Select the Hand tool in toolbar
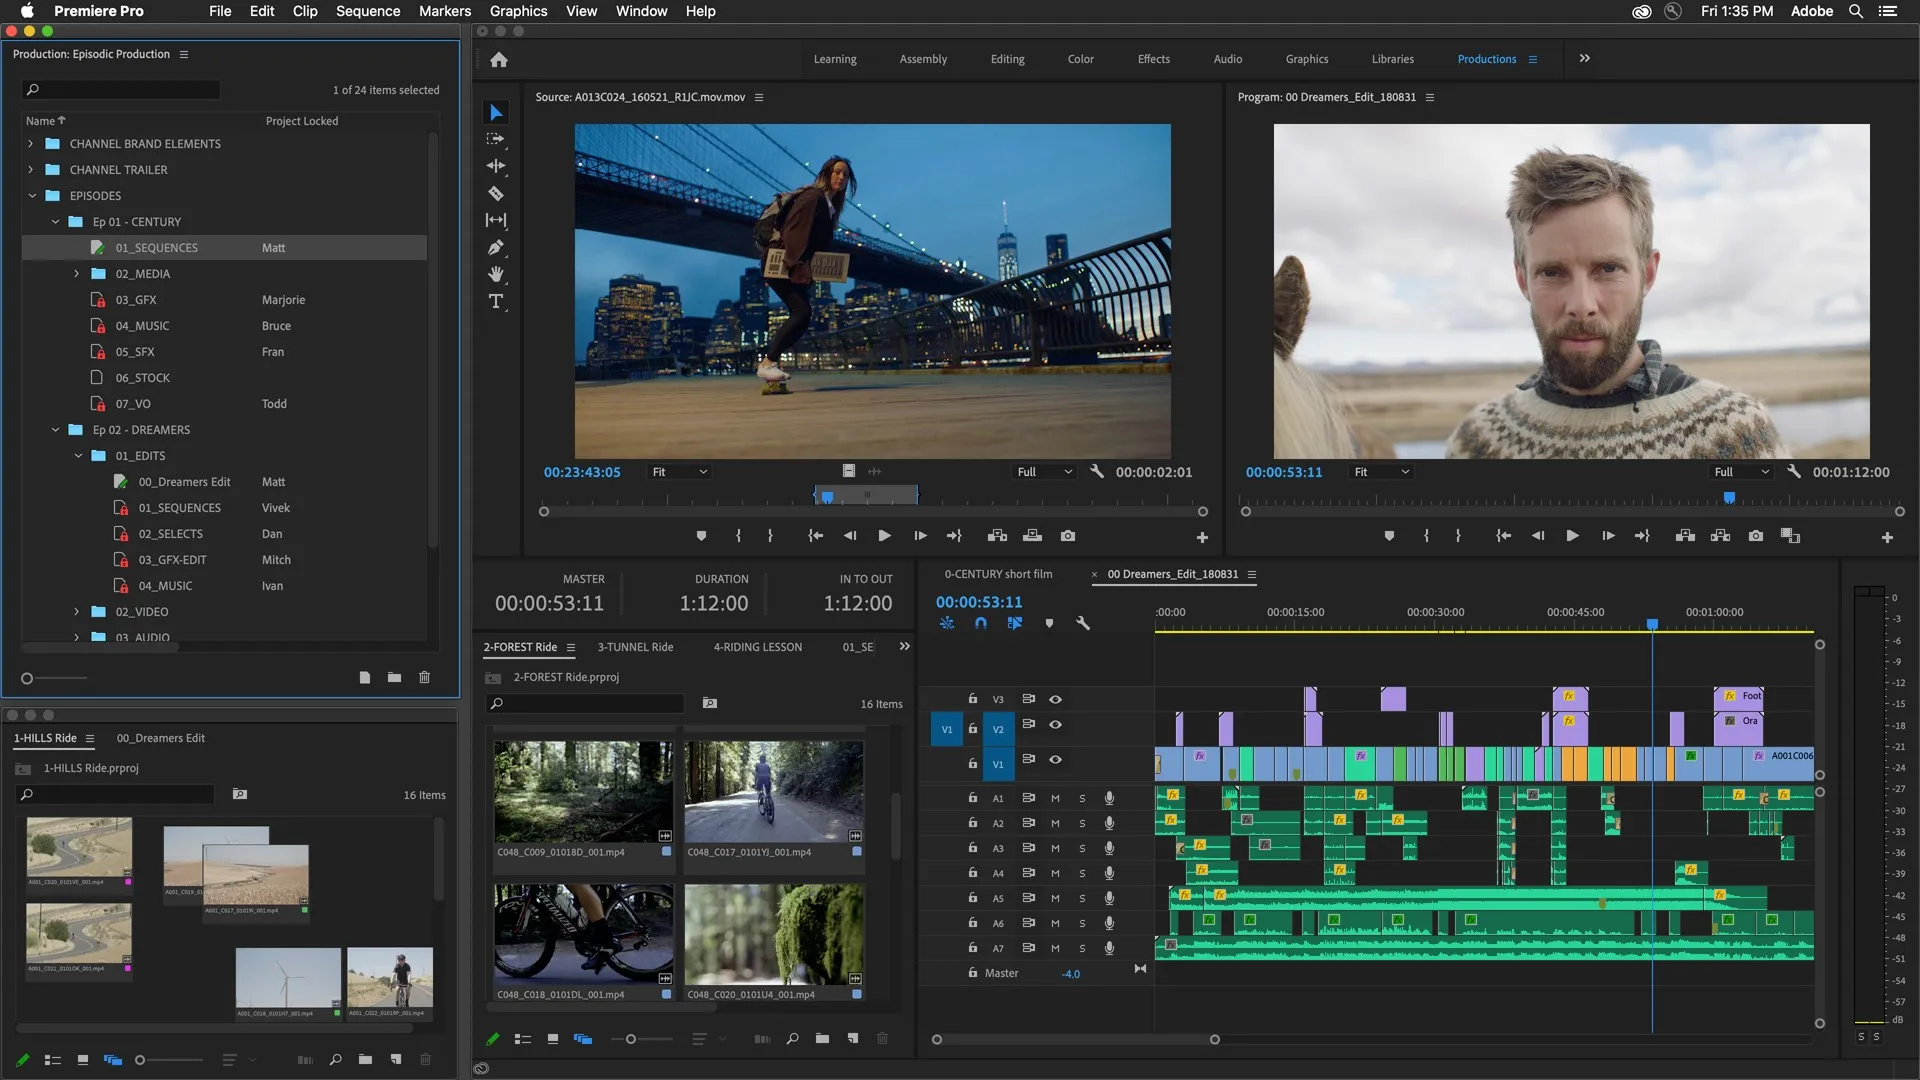This screenshot has width=1920, height=1080. tap(497, 274)
